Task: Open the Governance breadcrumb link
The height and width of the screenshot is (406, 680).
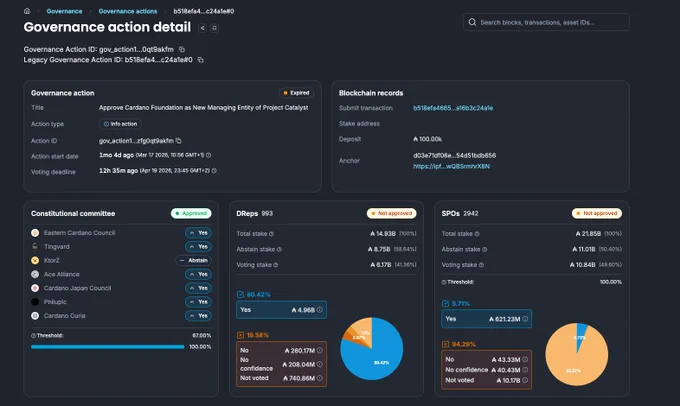Action: tap(64, 11)
